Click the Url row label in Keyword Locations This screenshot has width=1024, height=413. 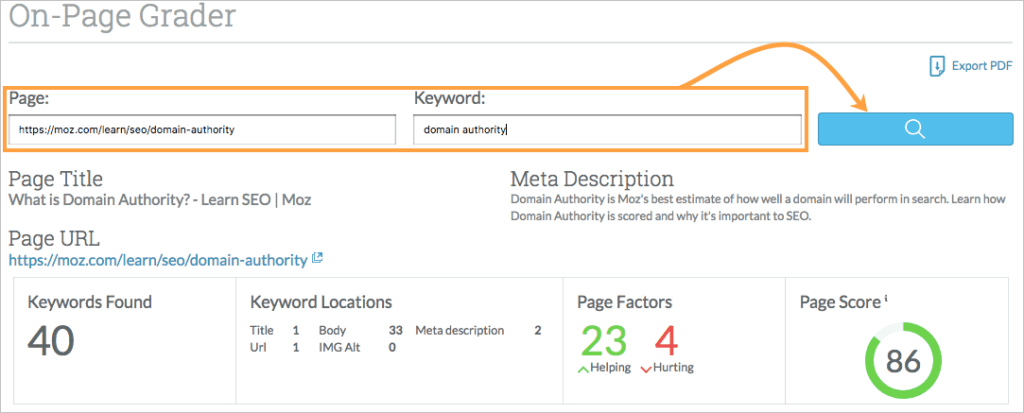(258, 348)
